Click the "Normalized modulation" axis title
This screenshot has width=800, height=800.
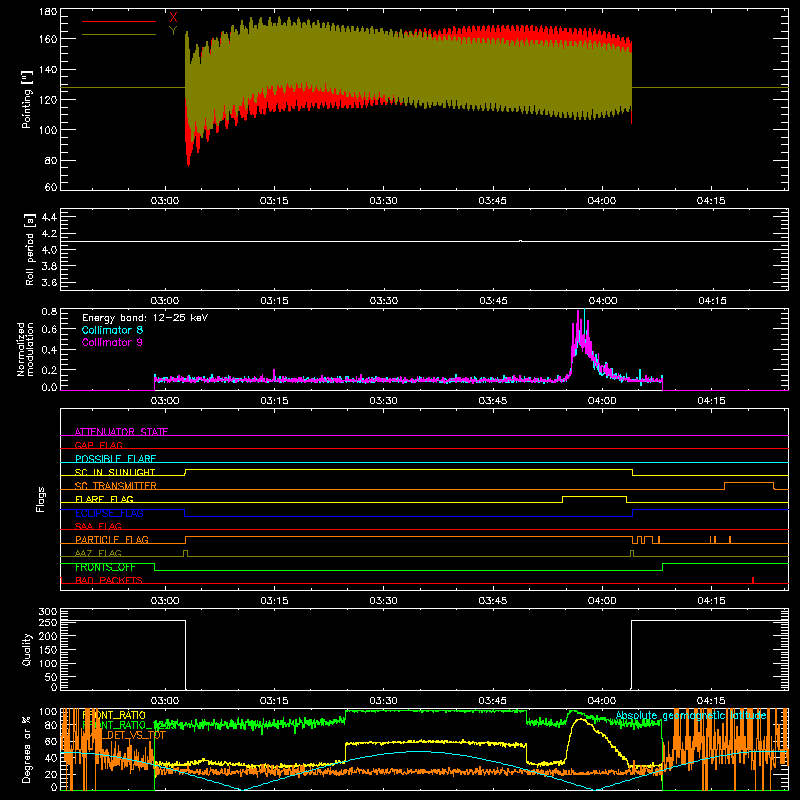(x=26, y=349)
